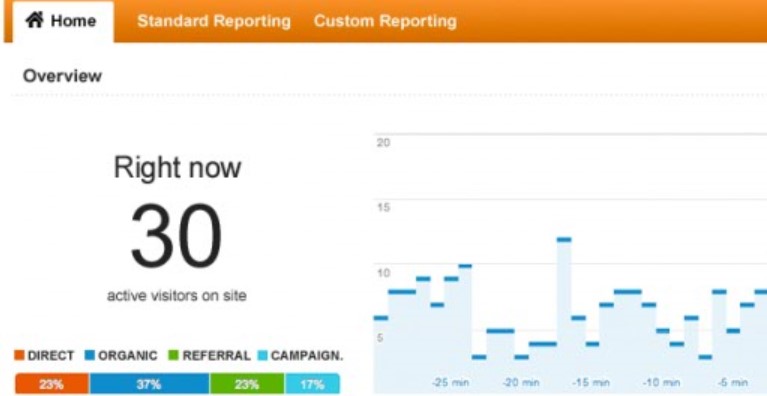The width and height of the screenshot is (767, 396).
Task: Click the Overview heading
Action: pyautogui.click(x=62, y=76)
